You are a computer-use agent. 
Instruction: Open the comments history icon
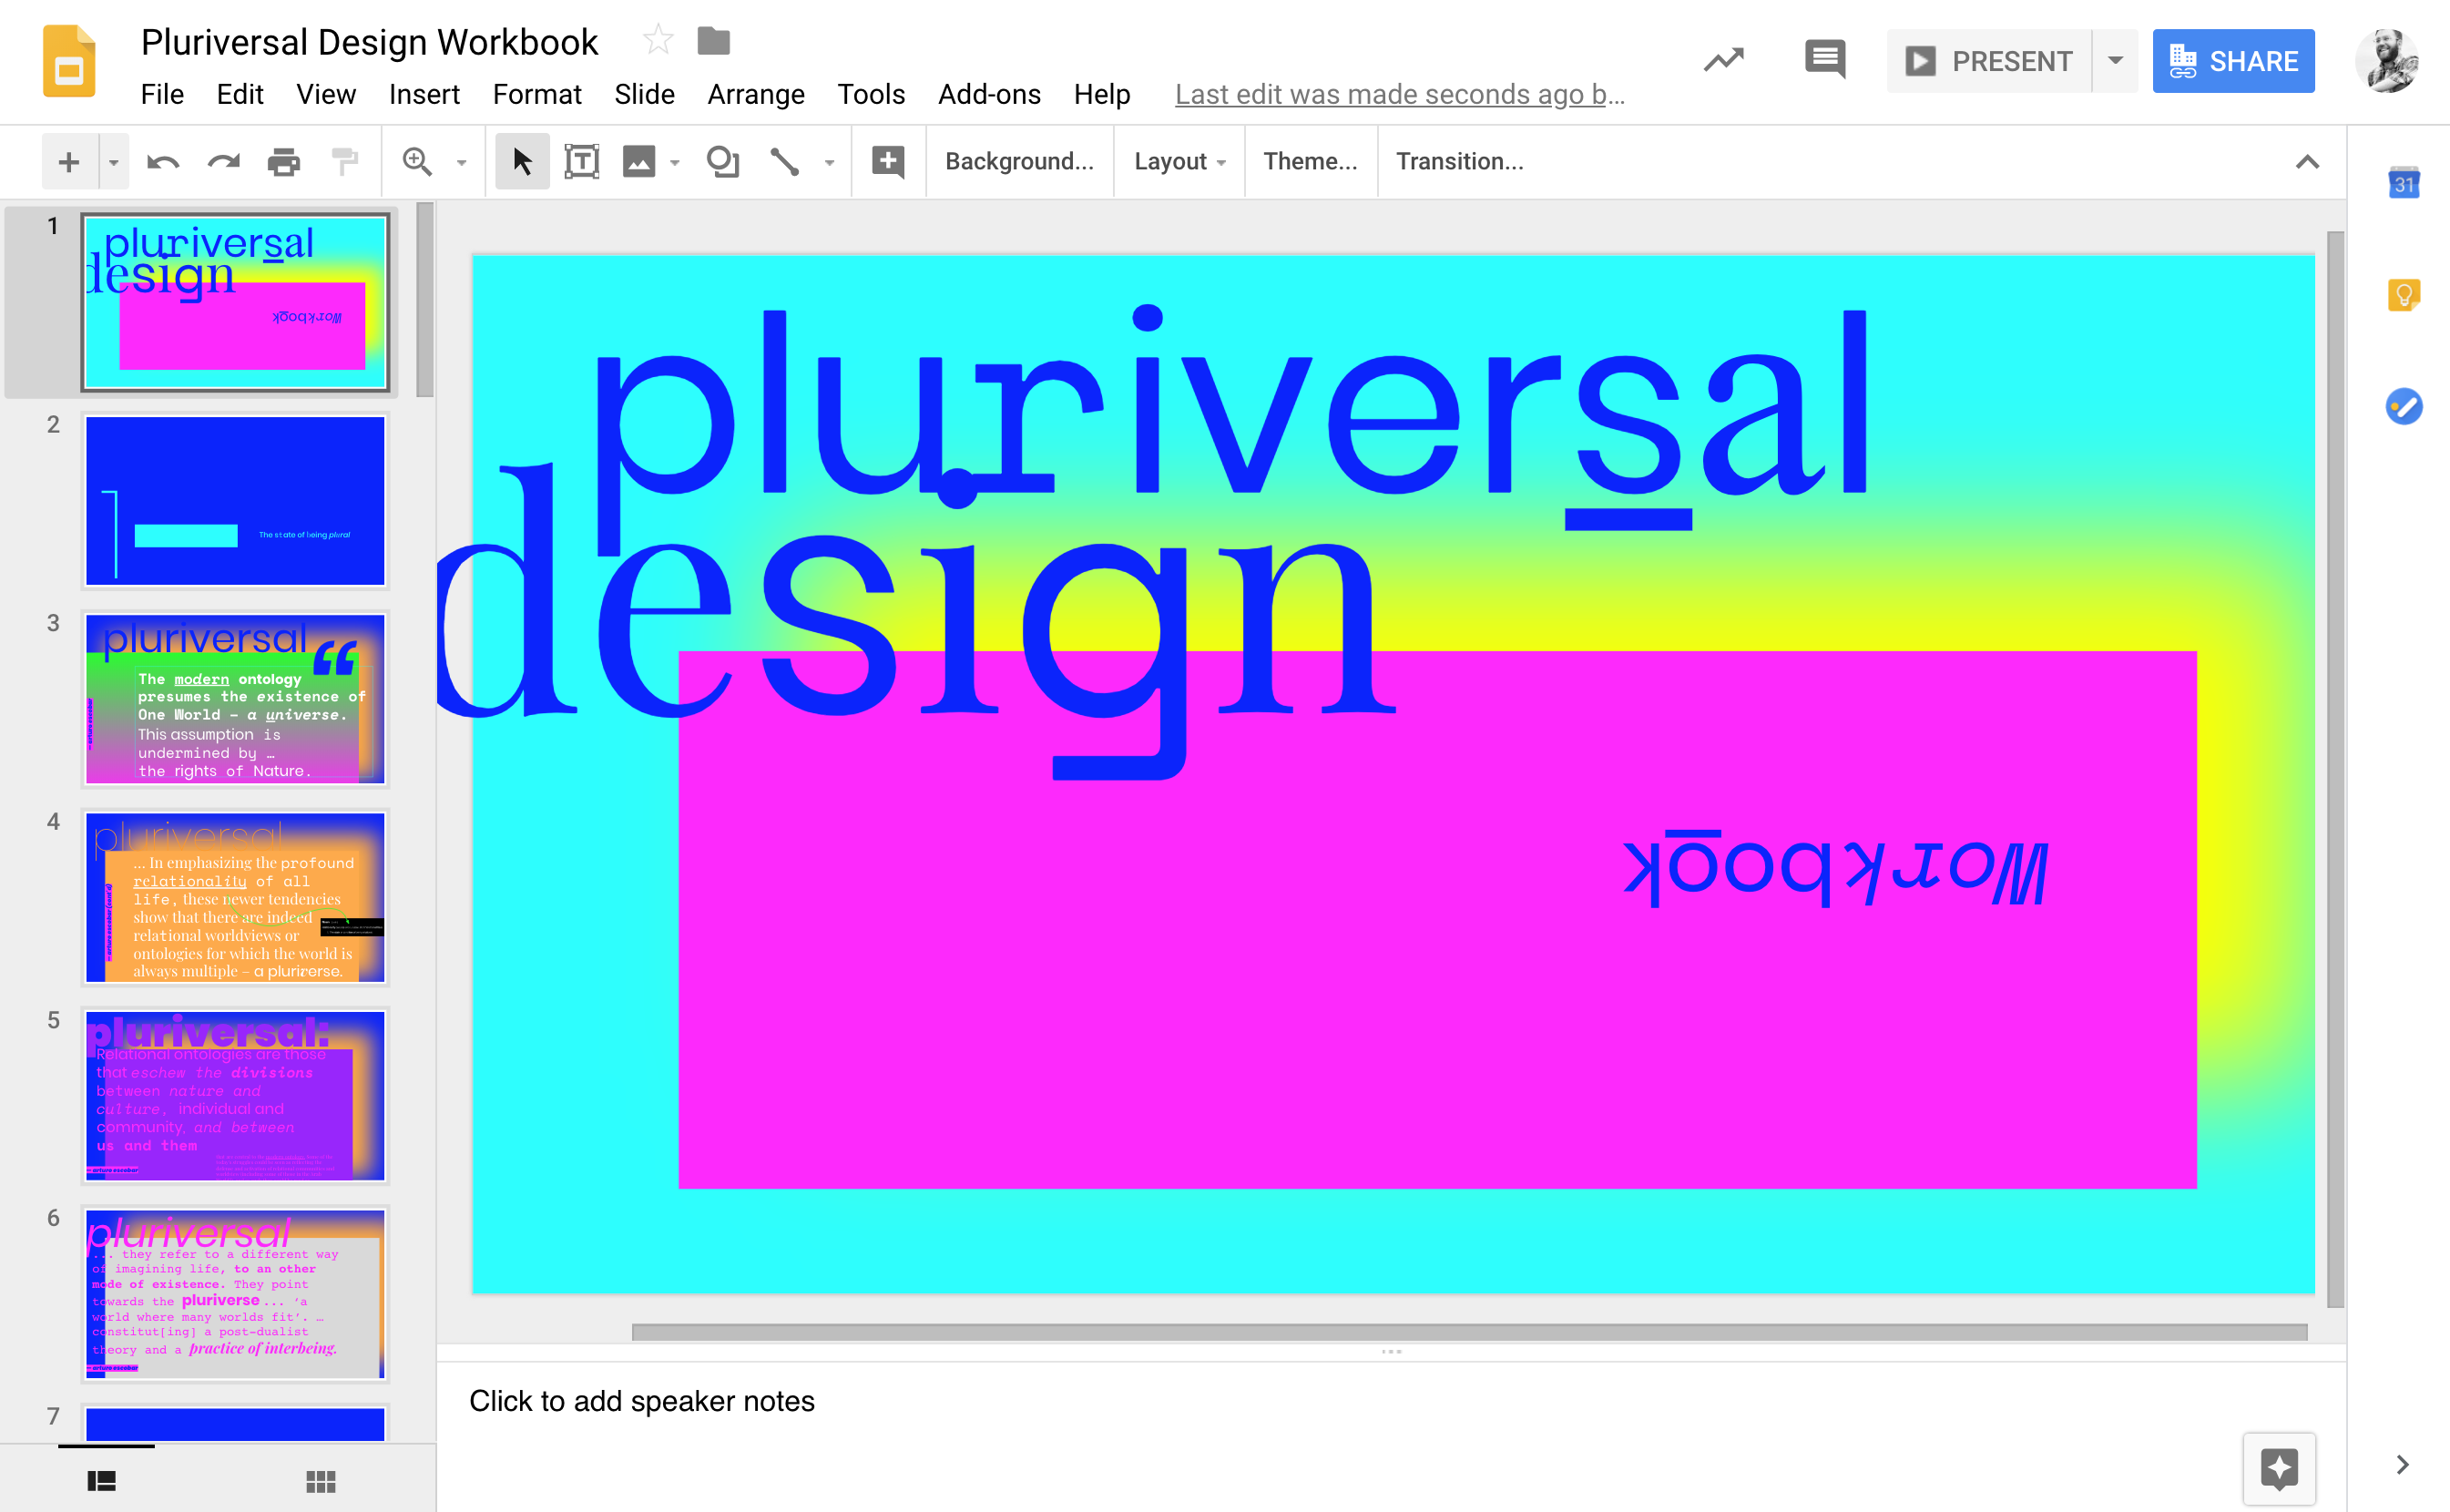pyautogui.click(x=1825, y=61)
